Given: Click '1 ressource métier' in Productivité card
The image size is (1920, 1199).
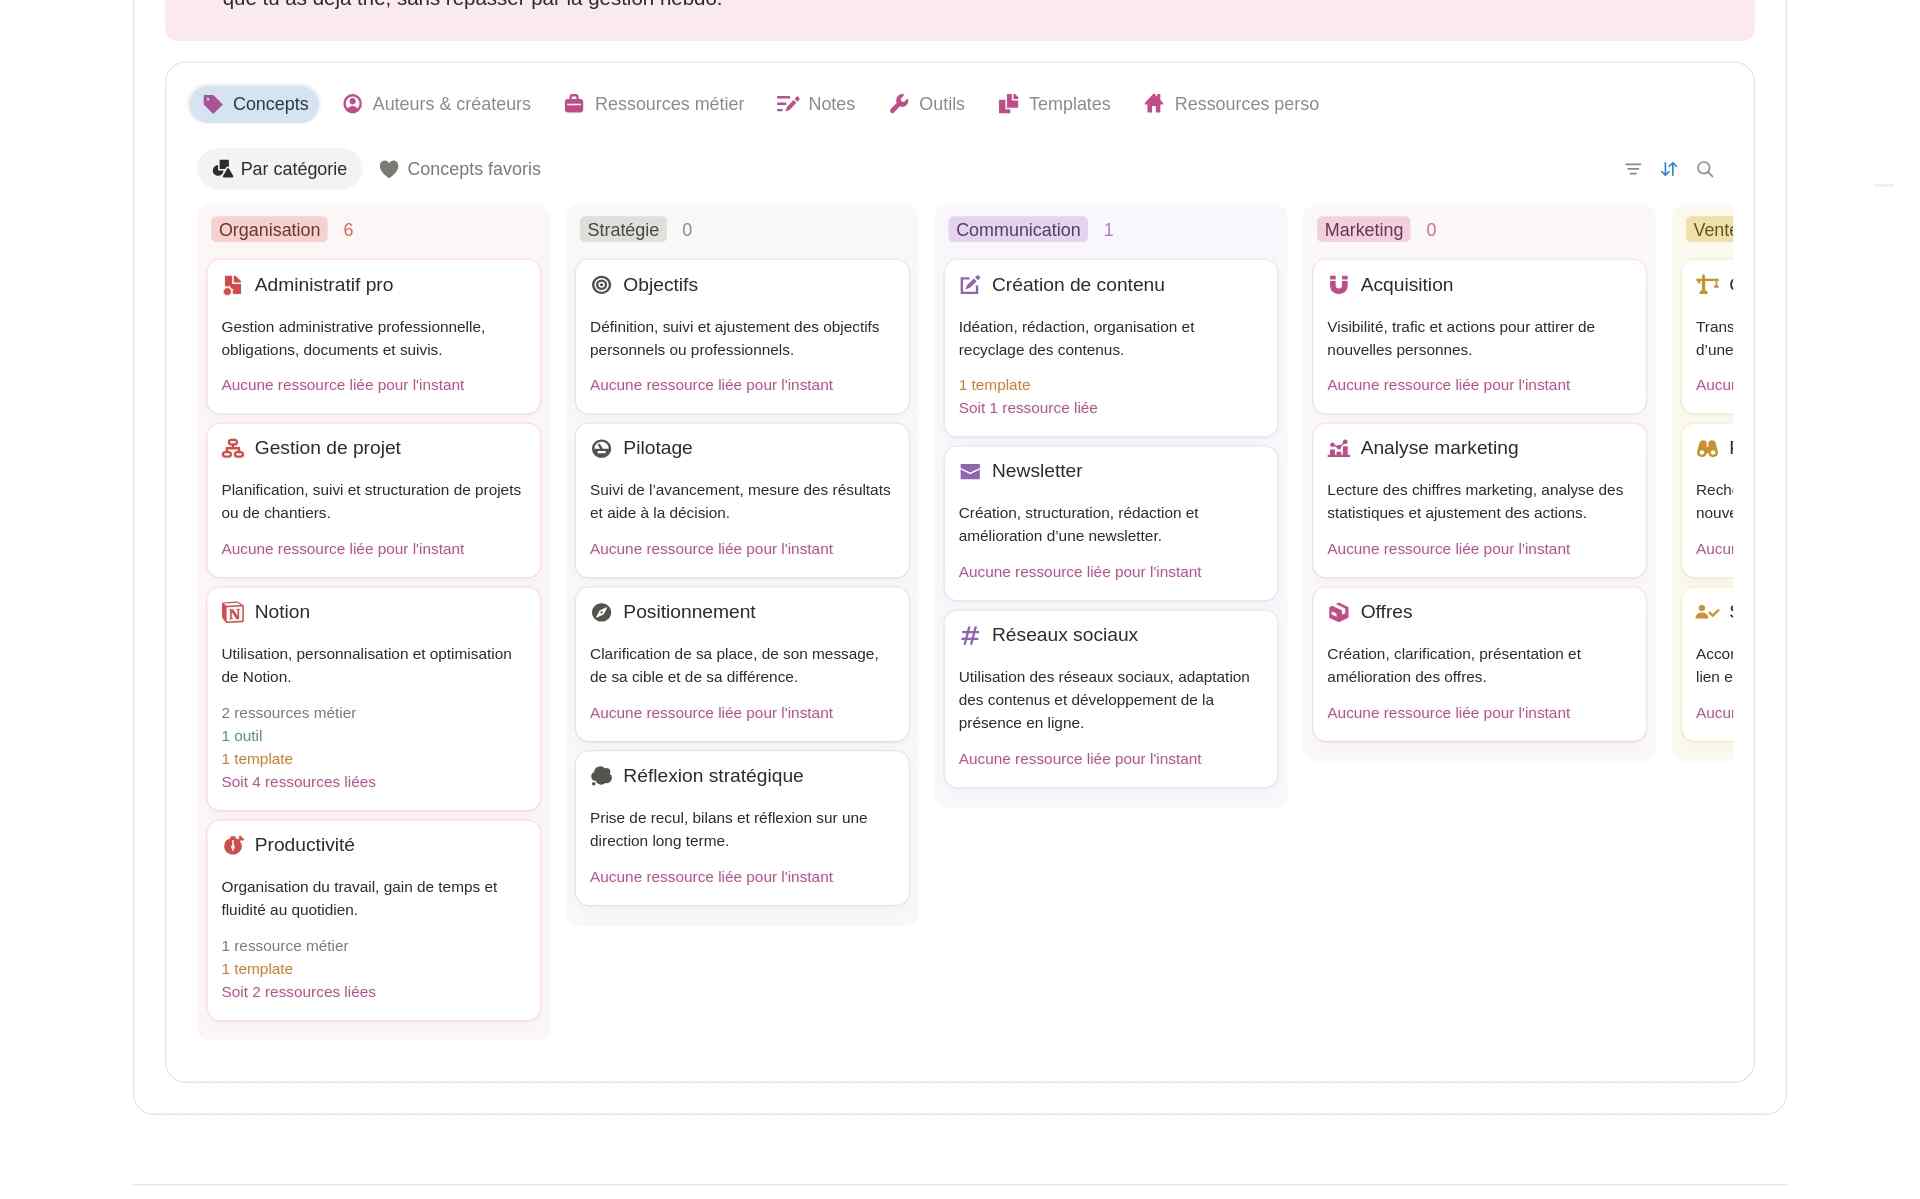Looking at the screenshot, I should click(x=285, y=946).
